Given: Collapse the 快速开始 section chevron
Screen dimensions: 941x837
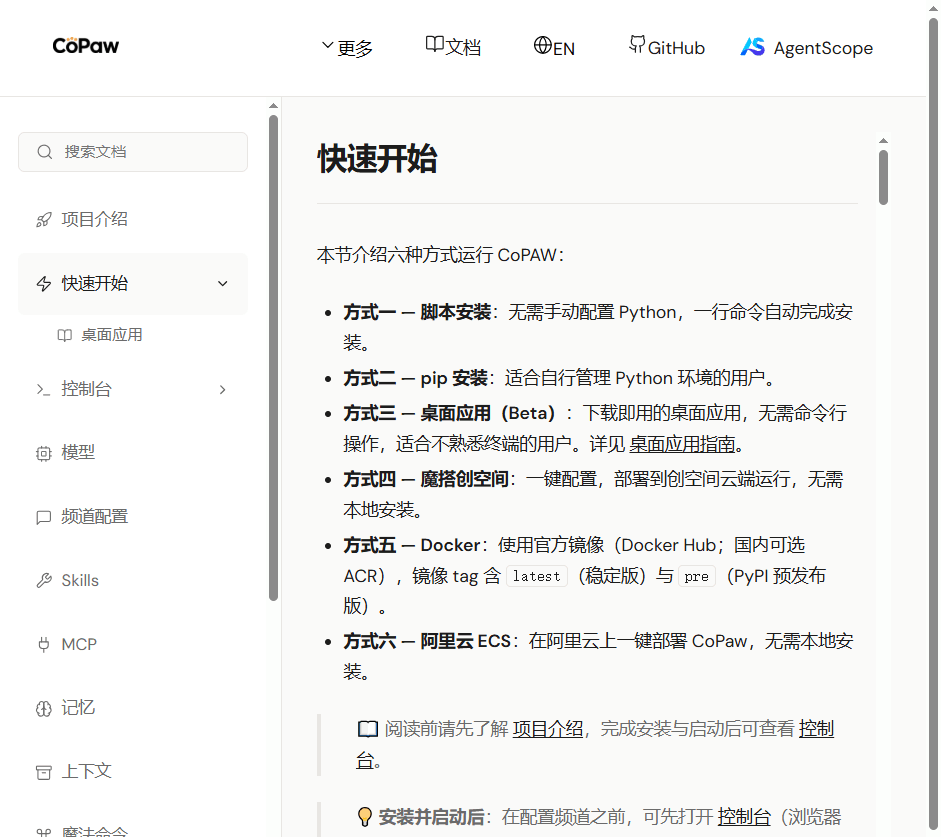Looking at the screenshot, I should pyautogui.click(x=223, y=284).
